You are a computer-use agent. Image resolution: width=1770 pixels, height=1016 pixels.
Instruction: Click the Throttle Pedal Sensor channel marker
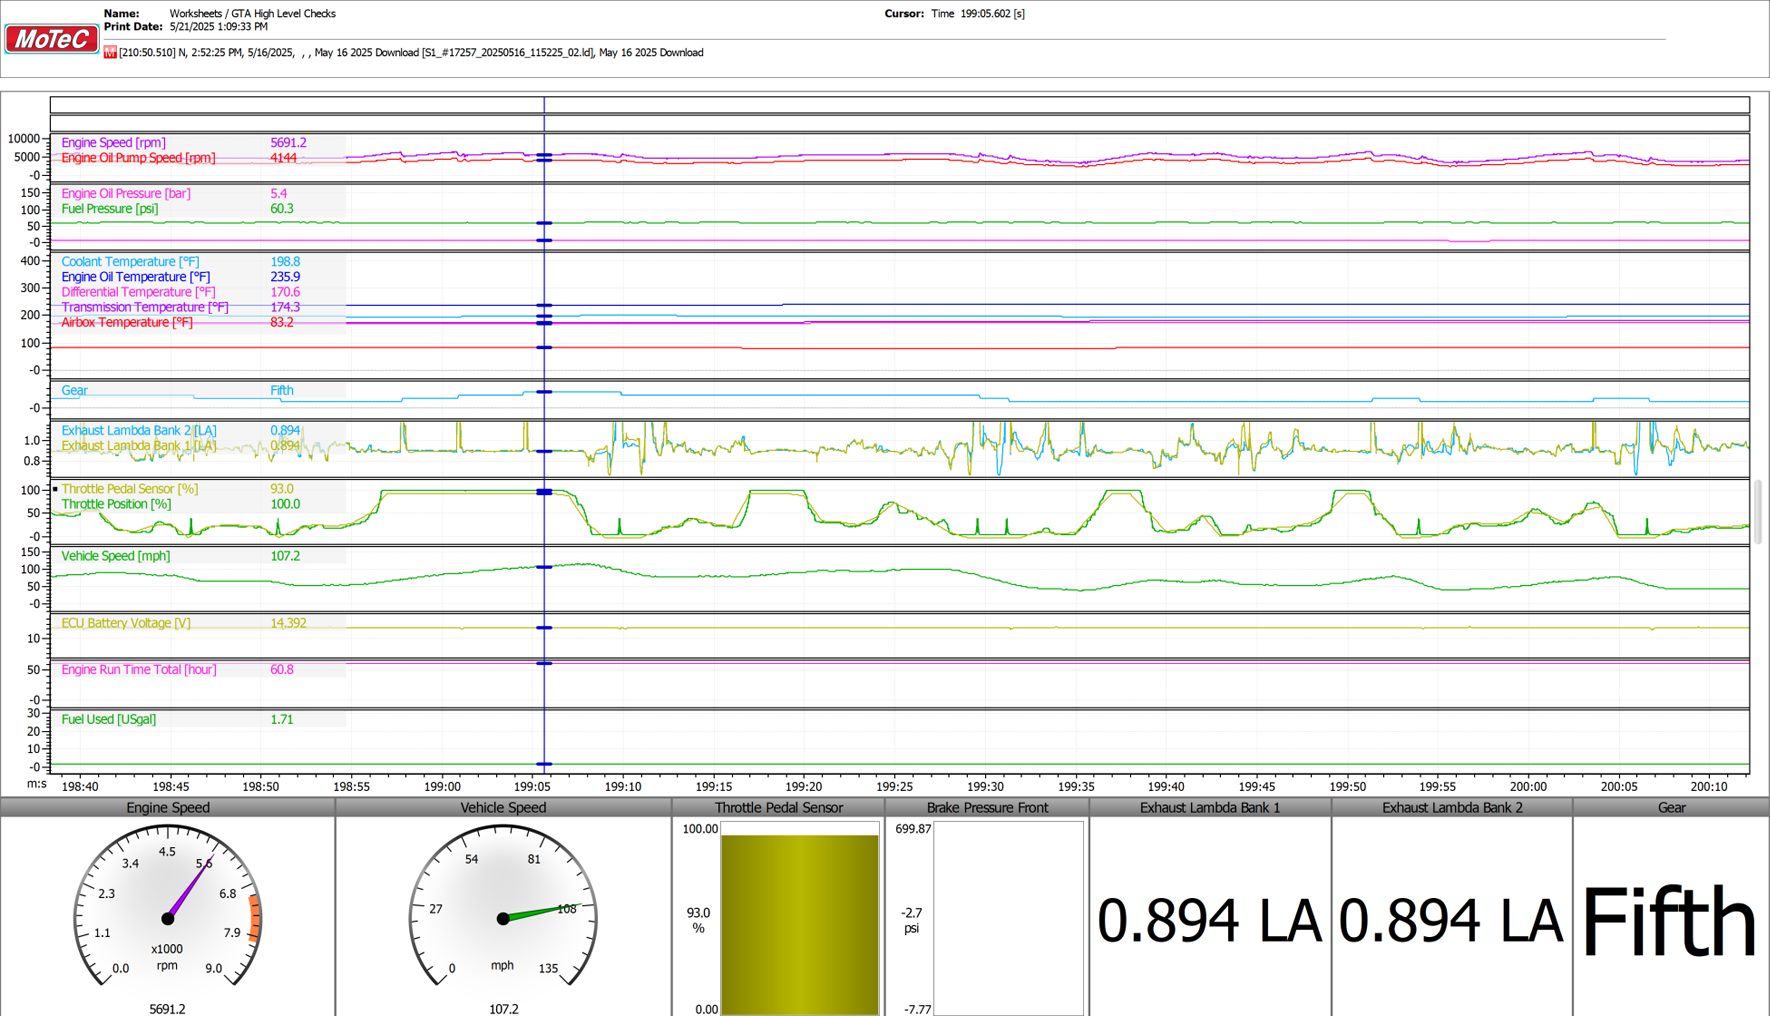(55, 489)
